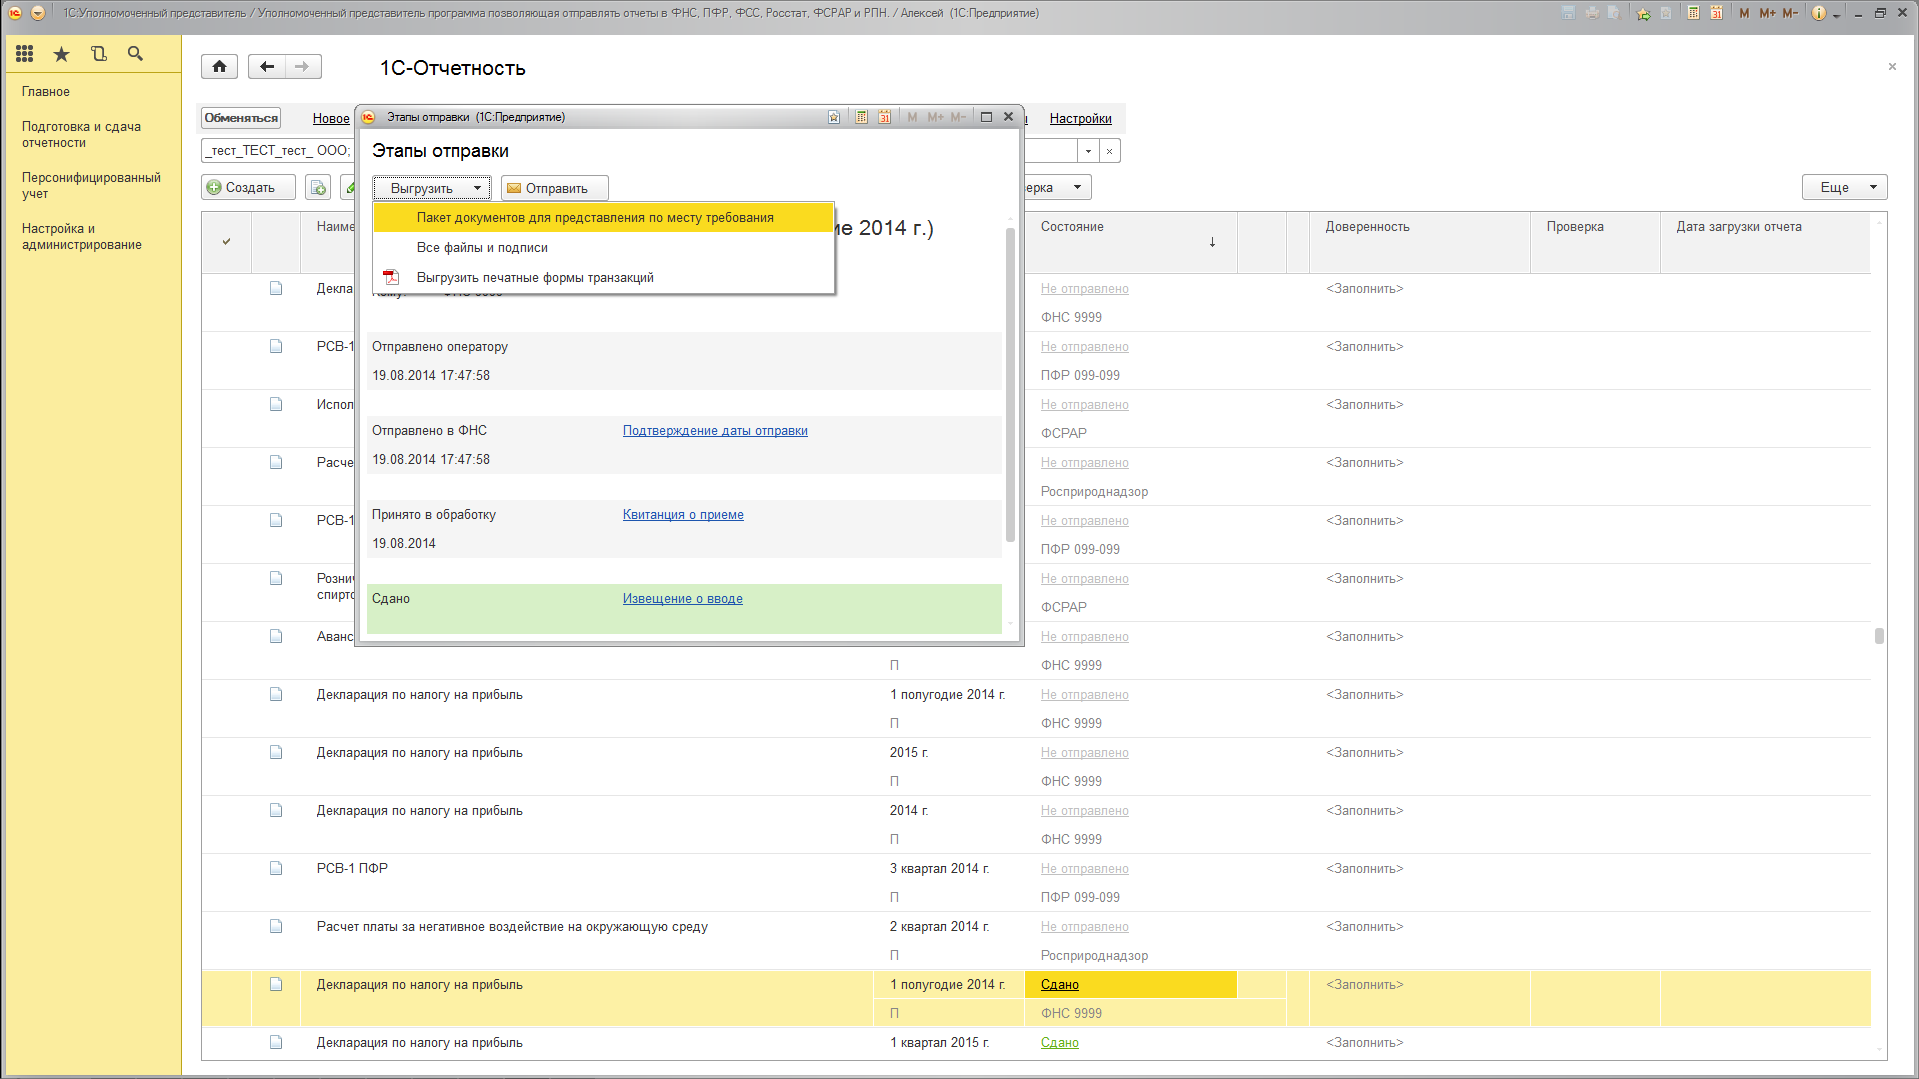
Task: Open the sections grid menu icon
Action: tap(25, 54)
